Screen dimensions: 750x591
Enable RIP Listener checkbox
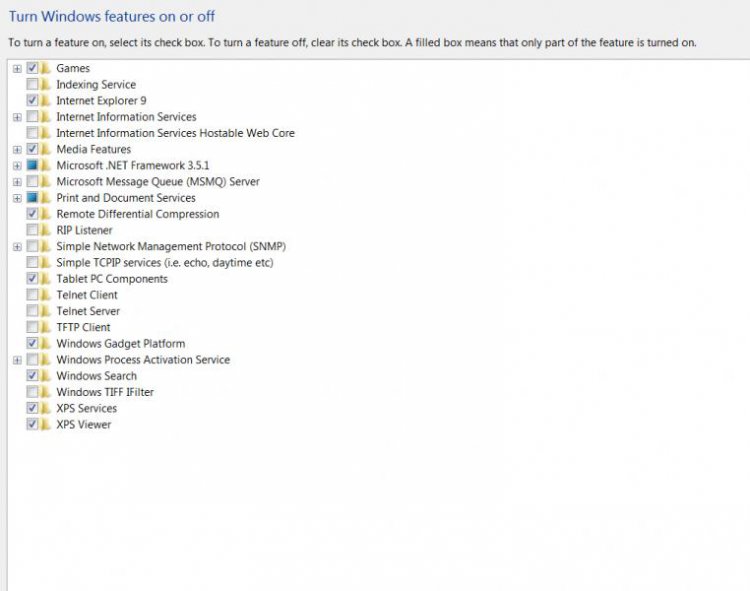coord(32,230)
